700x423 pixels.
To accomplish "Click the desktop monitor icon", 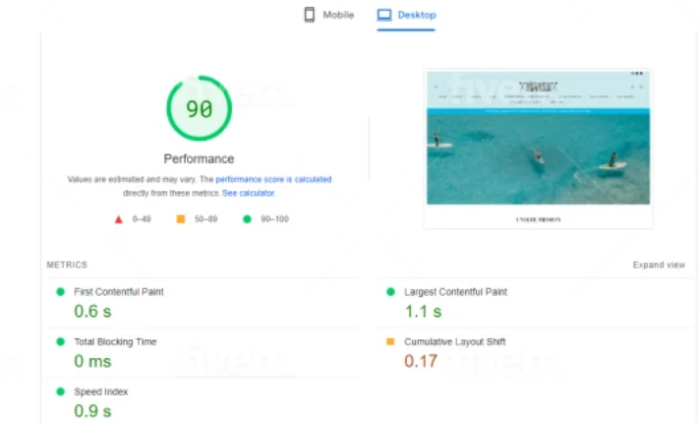I will (384, 15).
